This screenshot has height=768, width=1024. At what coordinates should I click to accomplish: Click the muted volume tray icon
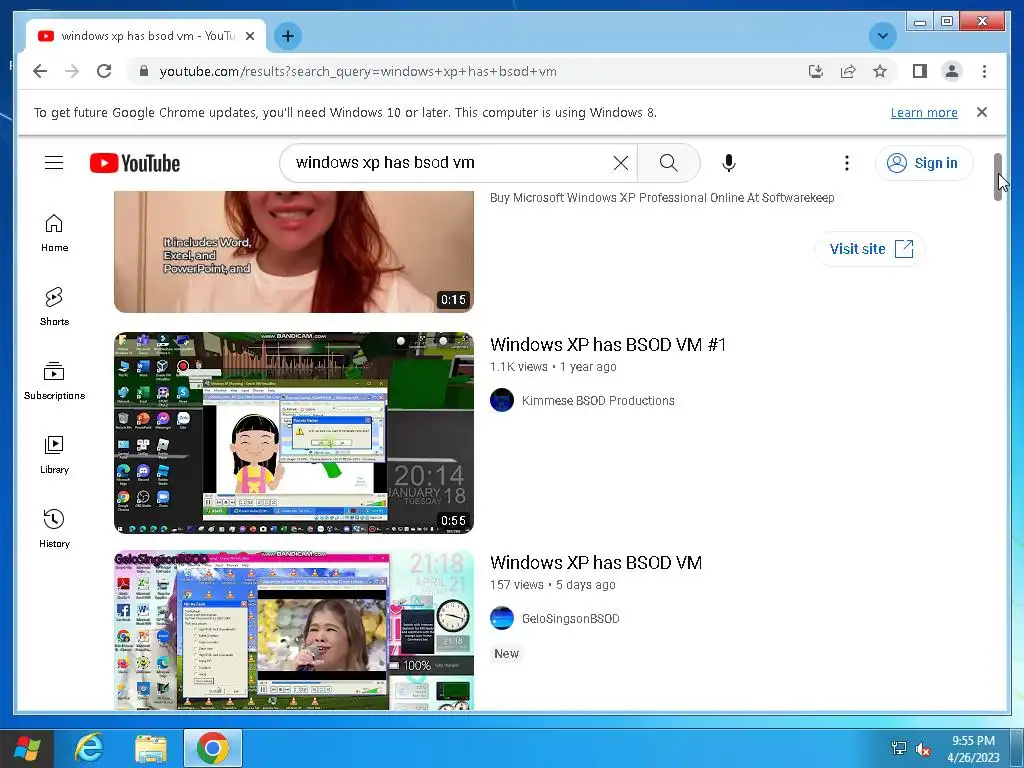pos(923,748)
